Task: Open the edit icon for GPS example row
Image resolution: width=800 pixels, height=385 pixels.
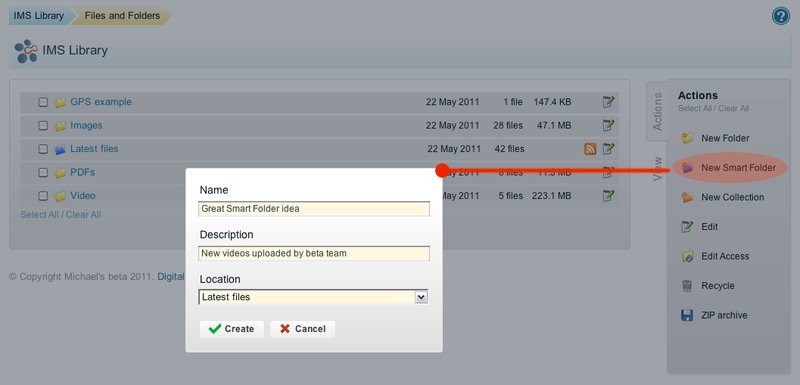Action: click(608, 102)
